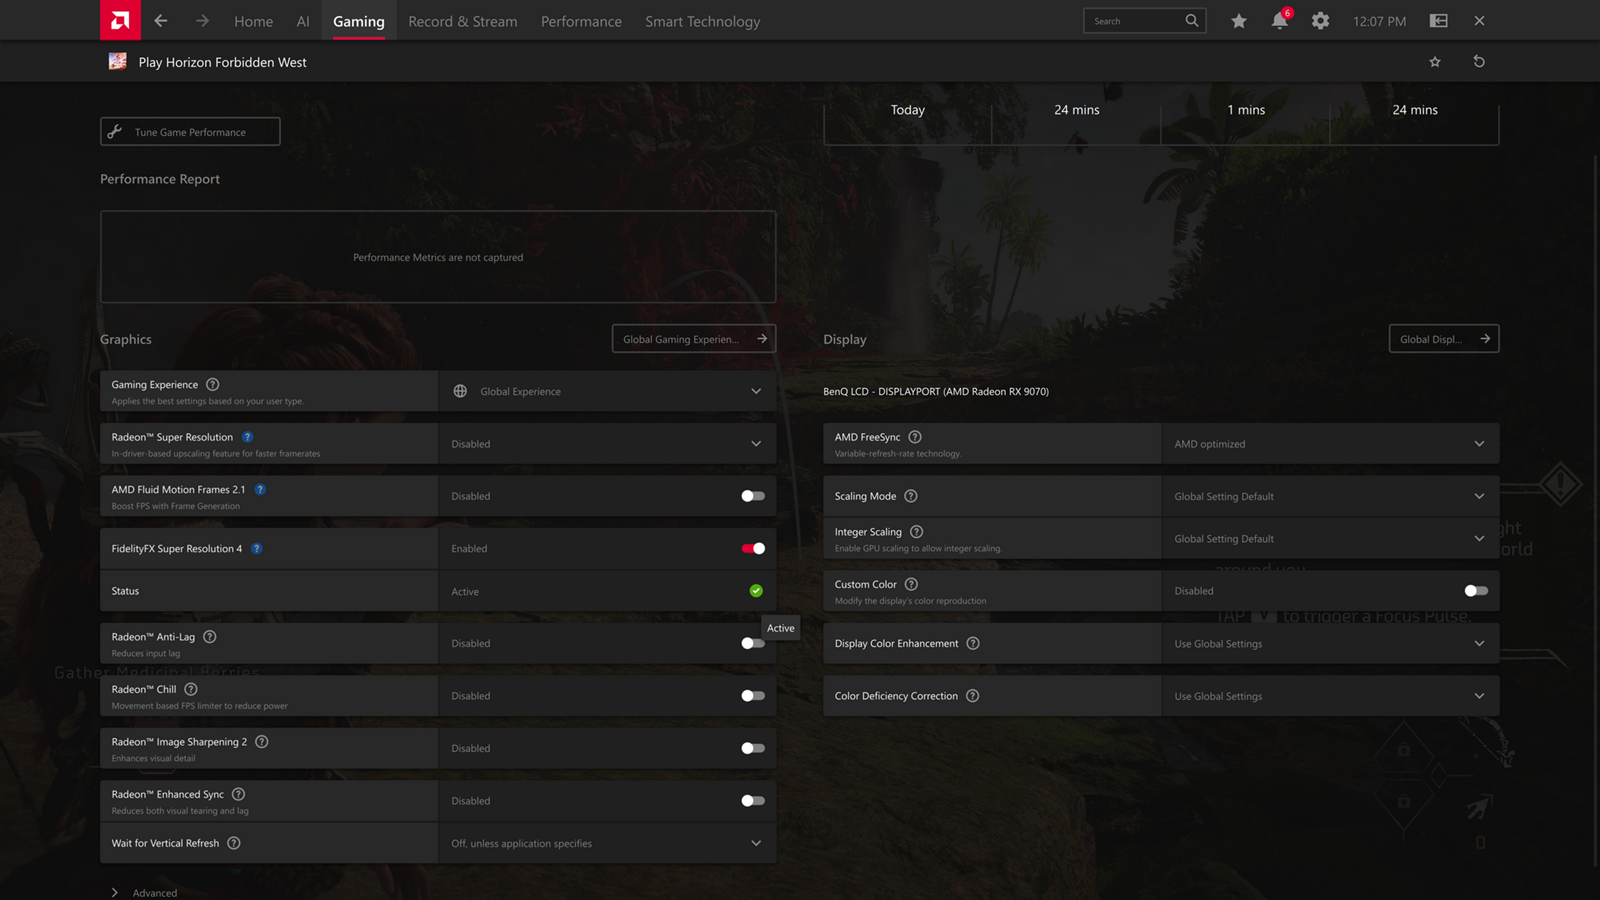1600x900 pixels.
Task: Expand the Advanced section
Action: pyautogui.click(x=144, y=893)
